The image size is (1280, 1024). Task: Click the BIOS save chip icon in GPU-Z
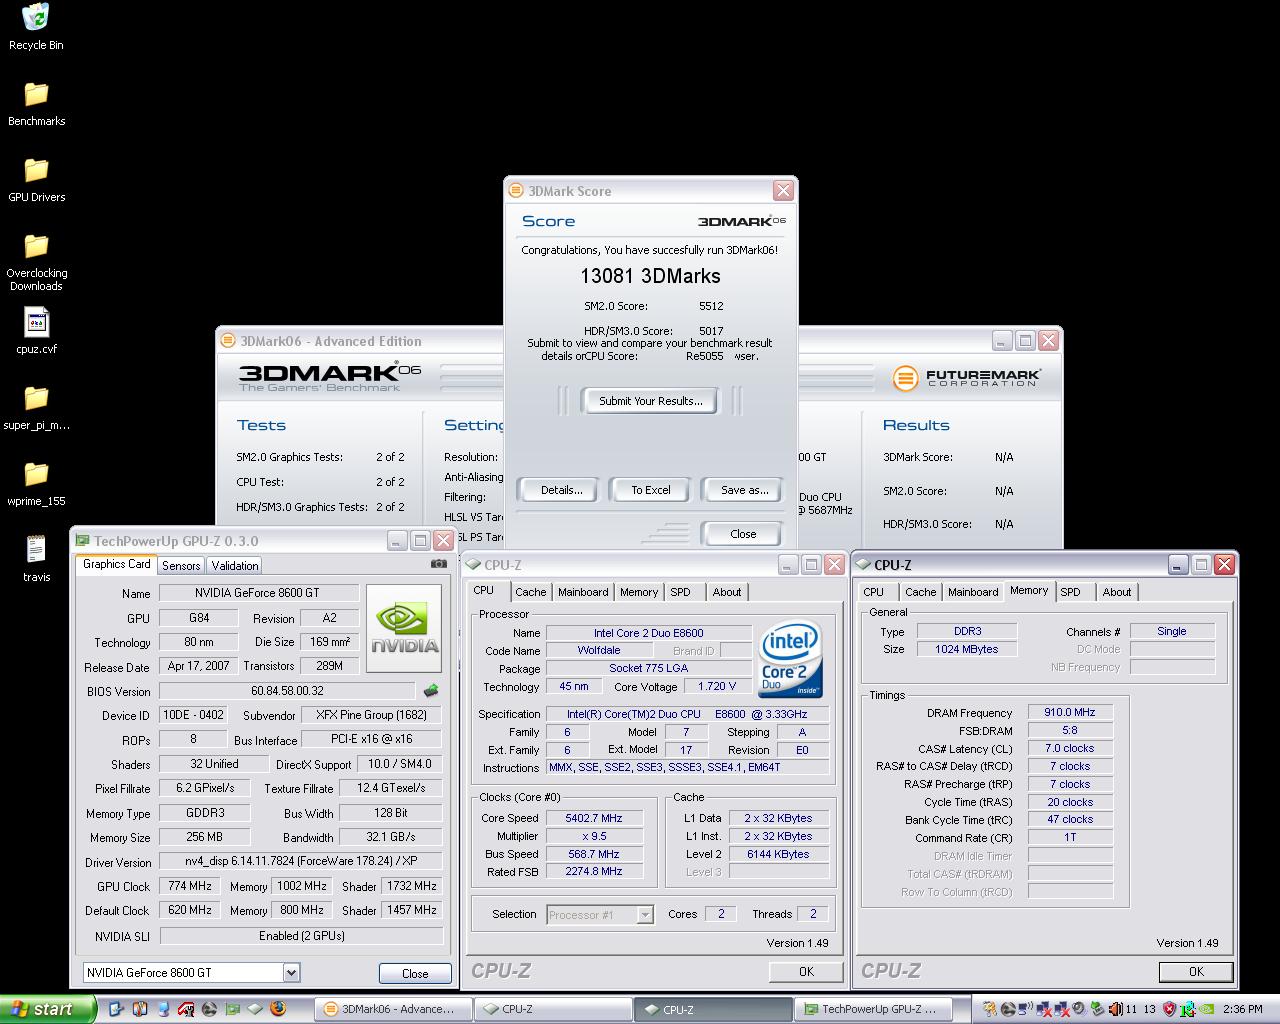[x=431, y=690]
